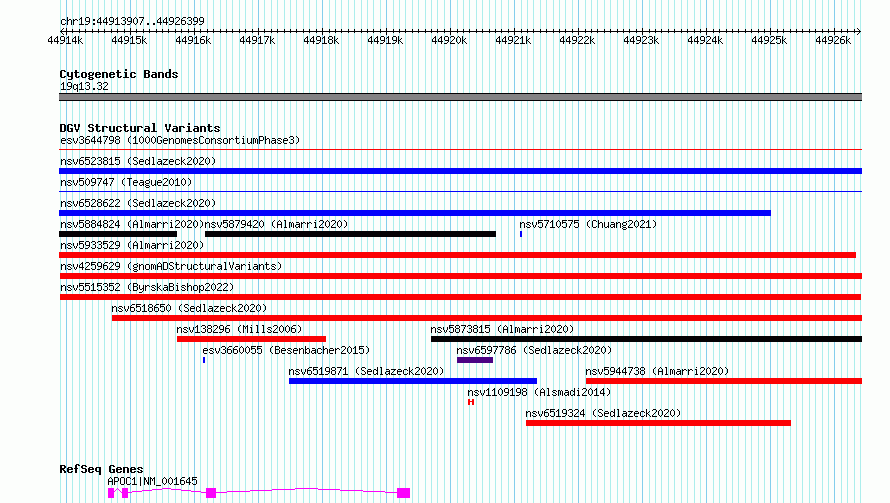
Task: Click the esv3644798 1000Genomes variant label
Action: point(180,140)
